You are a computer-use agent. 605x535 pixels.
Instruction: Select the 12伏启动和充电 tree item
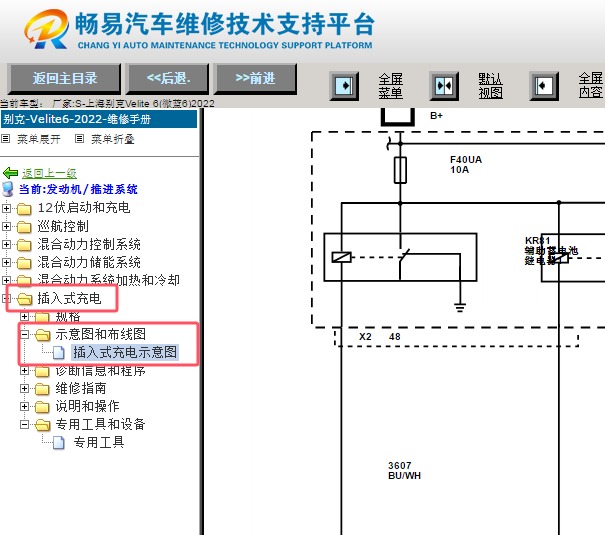click(x=84, y=208)
